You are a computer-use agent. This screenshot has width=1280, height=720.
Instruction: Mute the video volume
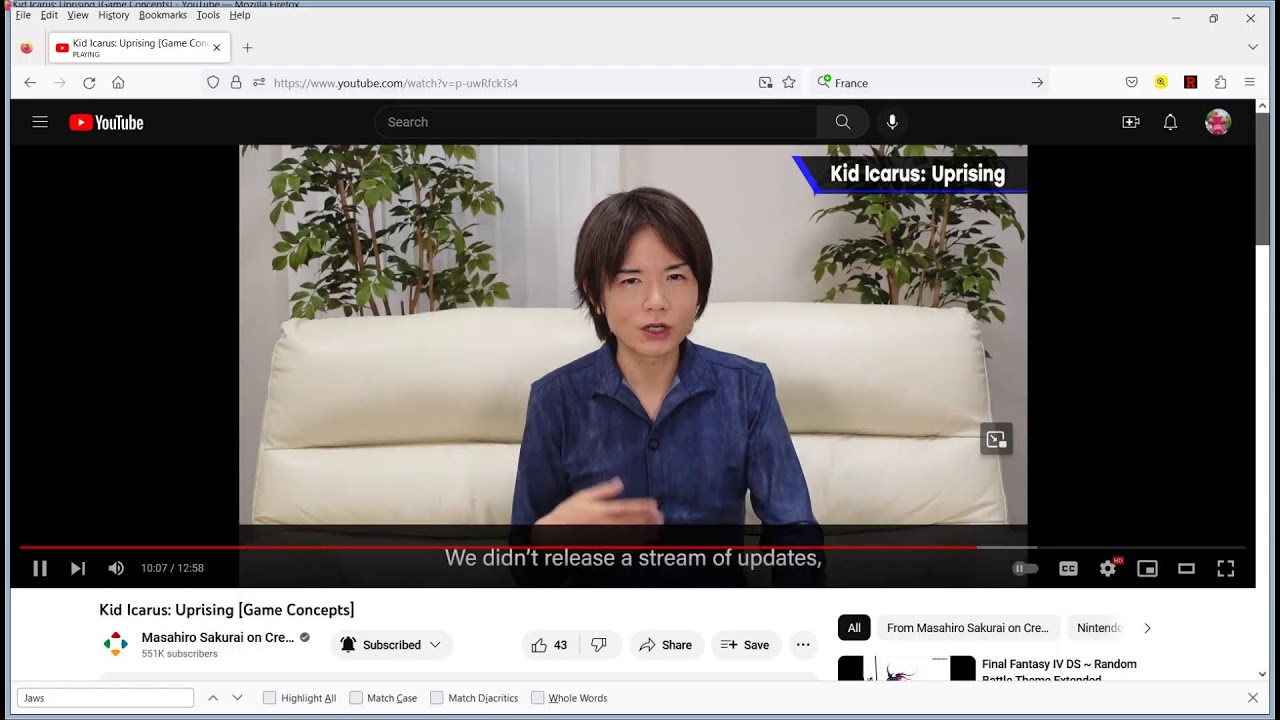coord(116,568)
